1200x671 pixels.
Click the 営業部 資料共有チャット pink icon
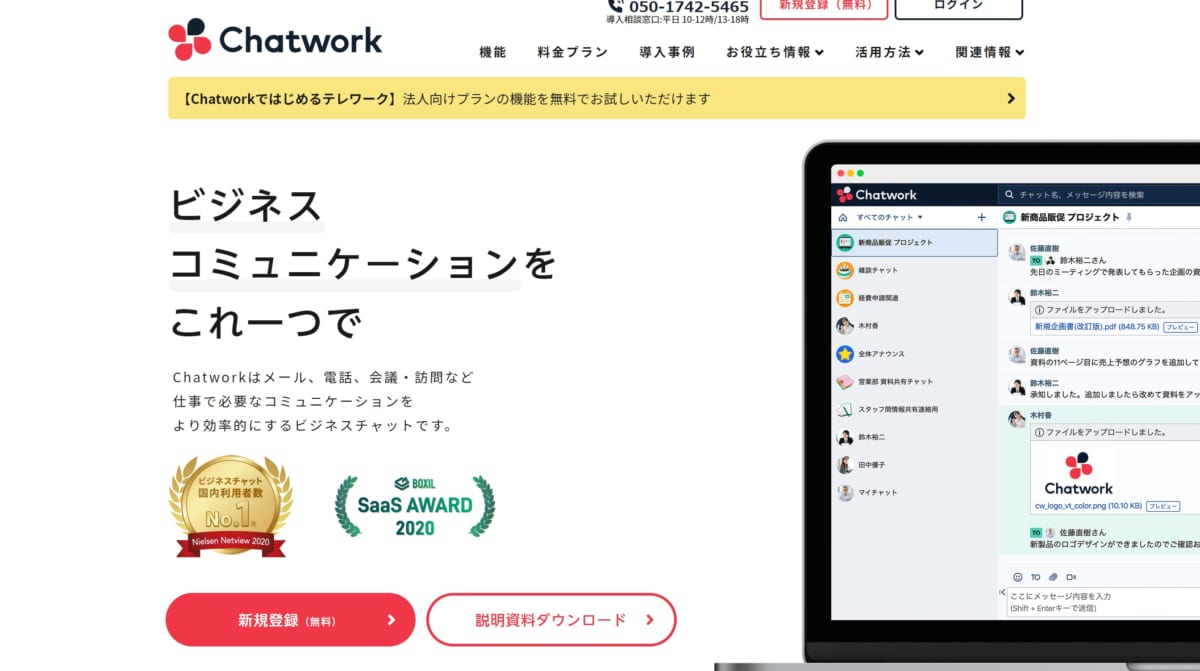(845, 381)
